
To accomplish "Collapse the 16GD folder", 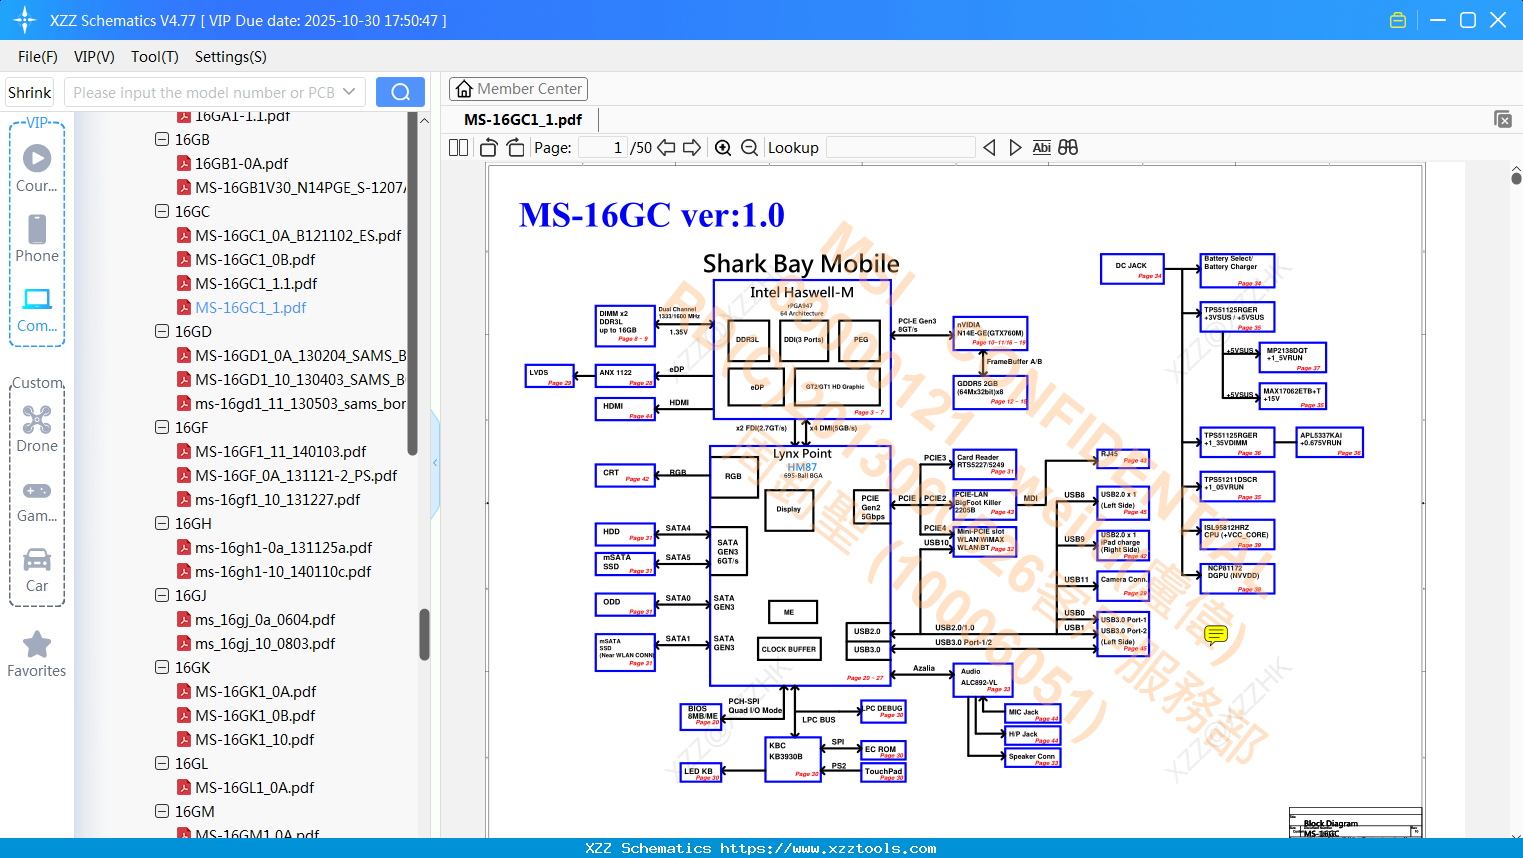I will click(x=162, y=332).
